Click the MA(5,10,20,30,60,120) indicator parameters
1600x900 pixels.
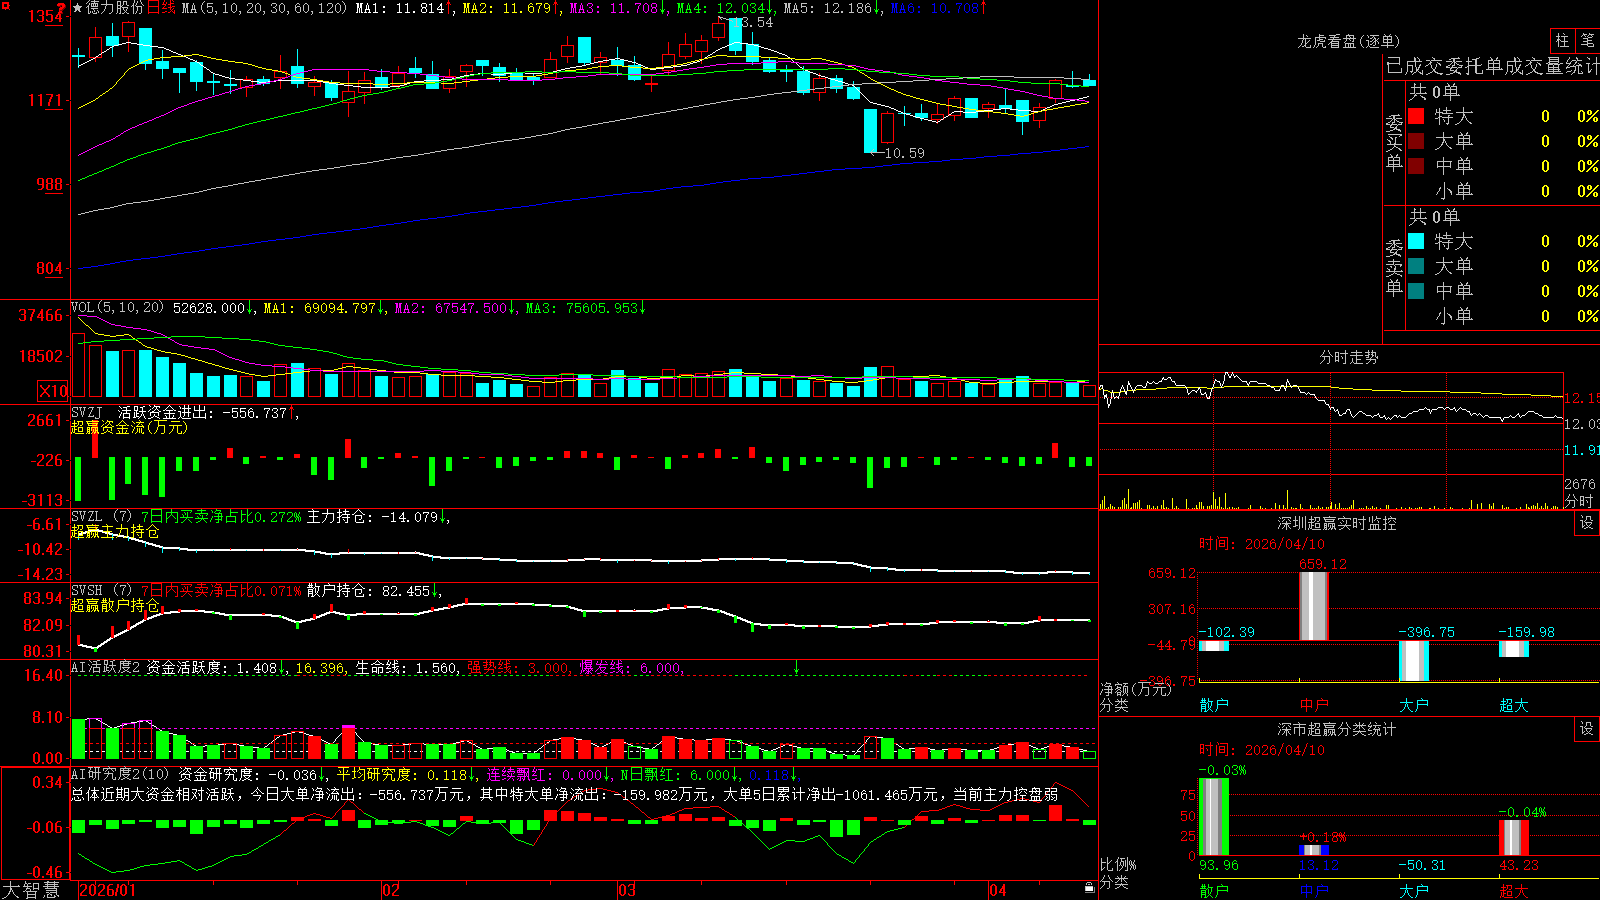tap(264, 8)
